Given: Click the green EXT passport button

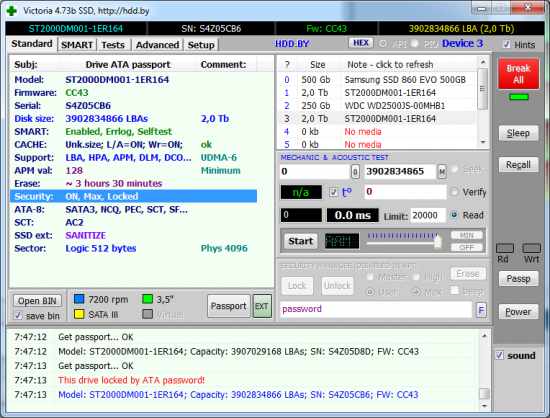Looking at the screenshot, I should click(262, 306).
